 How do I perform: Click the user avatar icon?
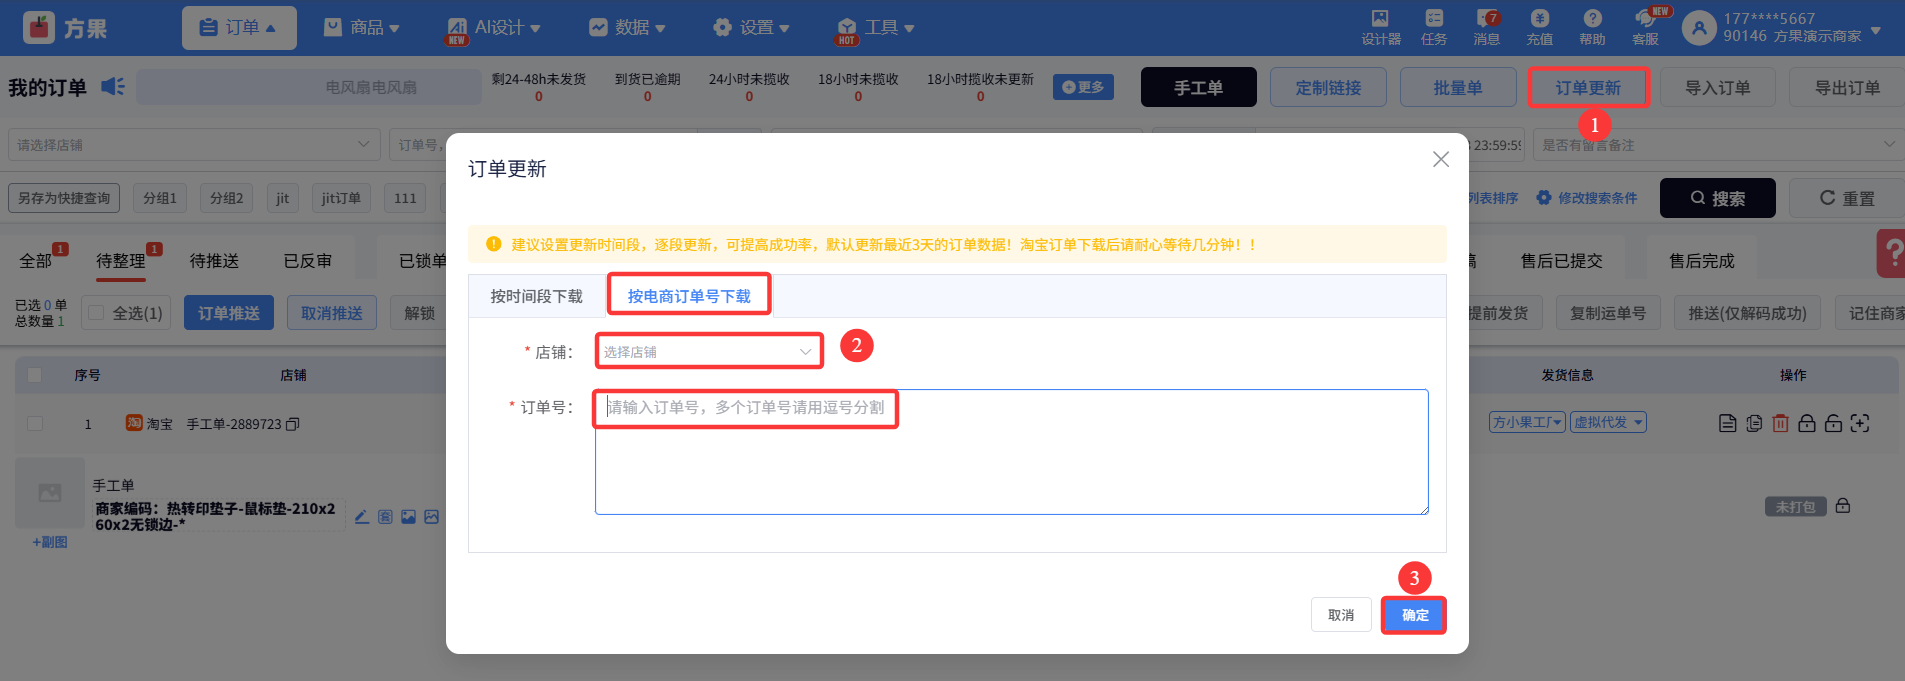1699,27
